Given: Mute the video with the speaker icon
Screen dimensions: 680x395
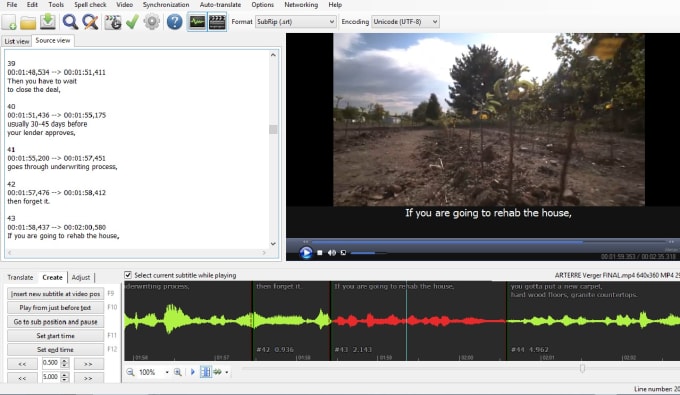Looking at the screenshot, I should click(332, 252).
